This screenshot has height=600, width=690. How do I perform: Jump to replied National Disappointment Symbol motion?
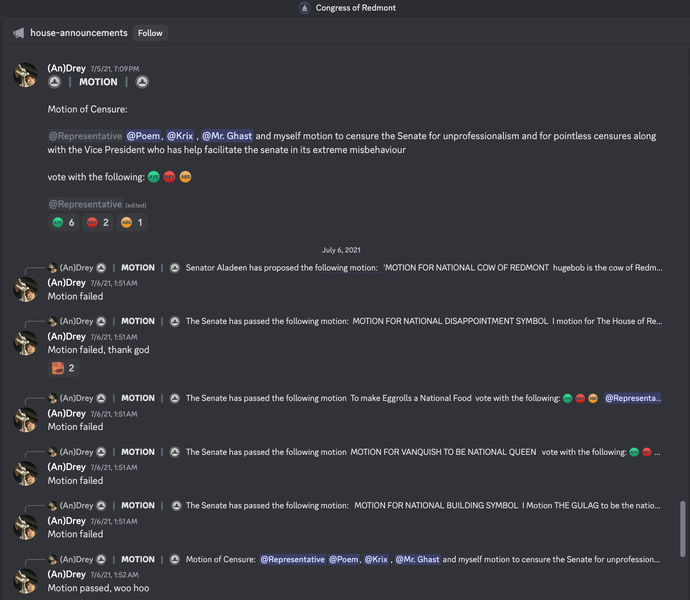[424, 321]
